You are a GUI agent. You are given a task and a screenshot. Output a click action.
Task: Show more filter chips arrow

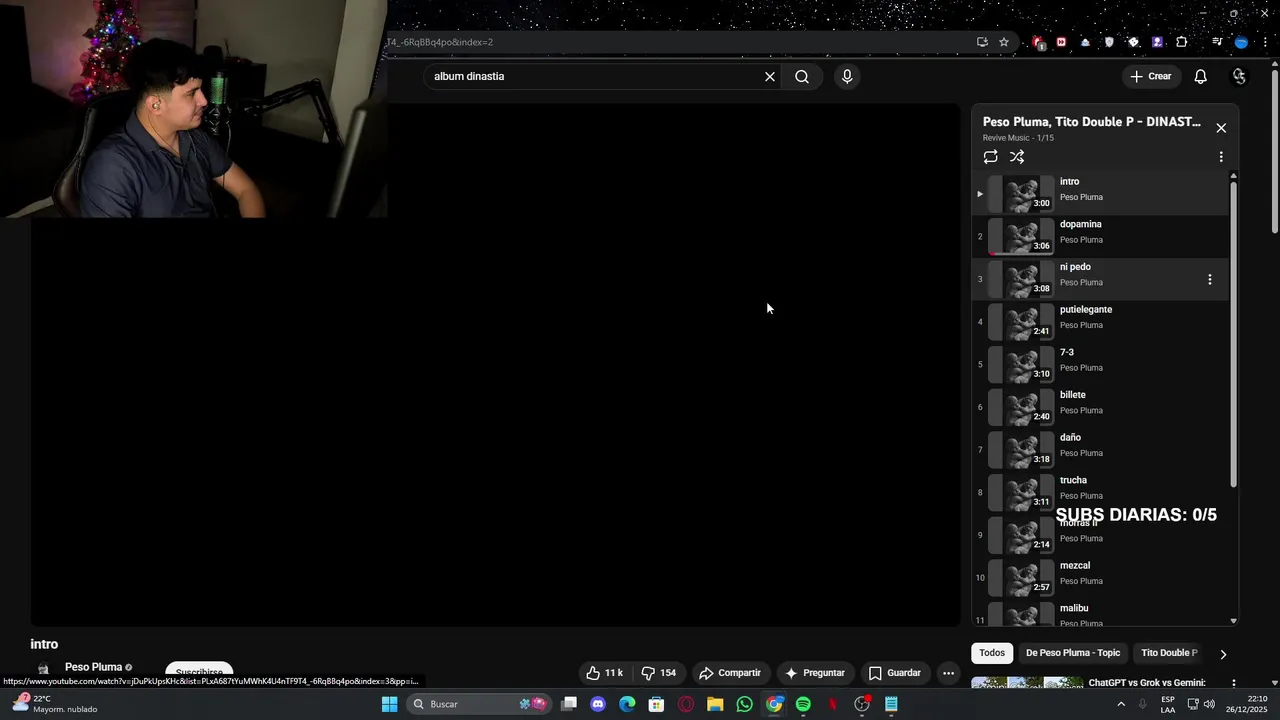[1223, 654]
